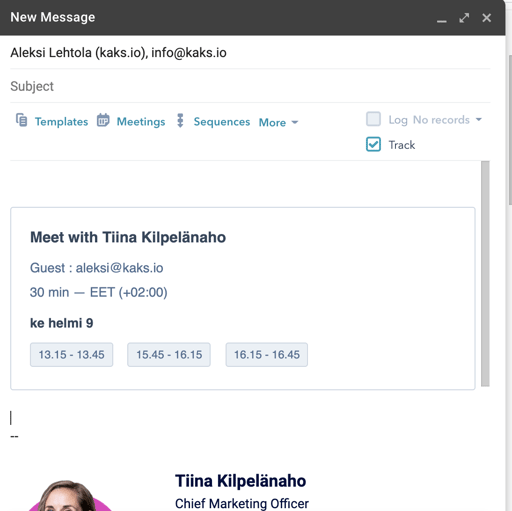
Task: Click the message body scrollbar
Action: click(x=485, y=274)
